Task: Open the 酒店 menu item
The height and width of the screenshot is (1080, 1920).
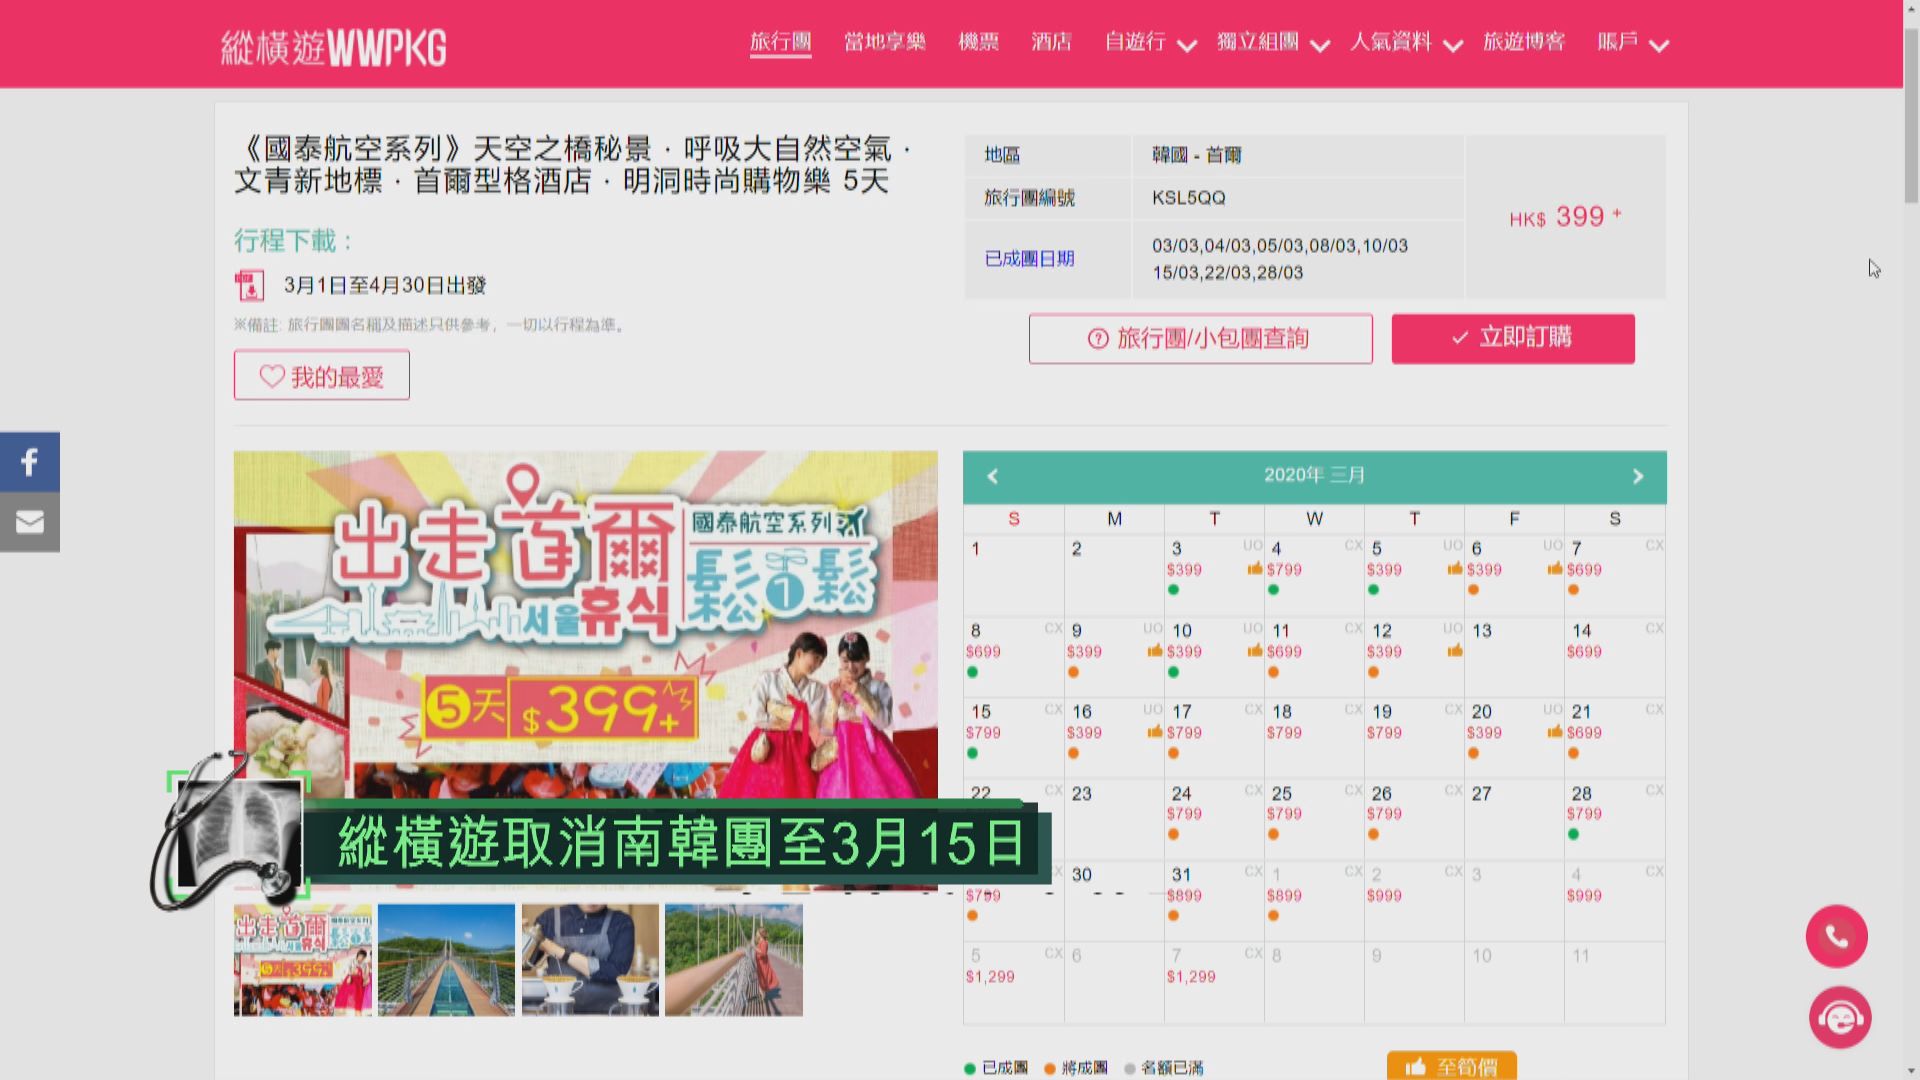Action: point(1051,43)
